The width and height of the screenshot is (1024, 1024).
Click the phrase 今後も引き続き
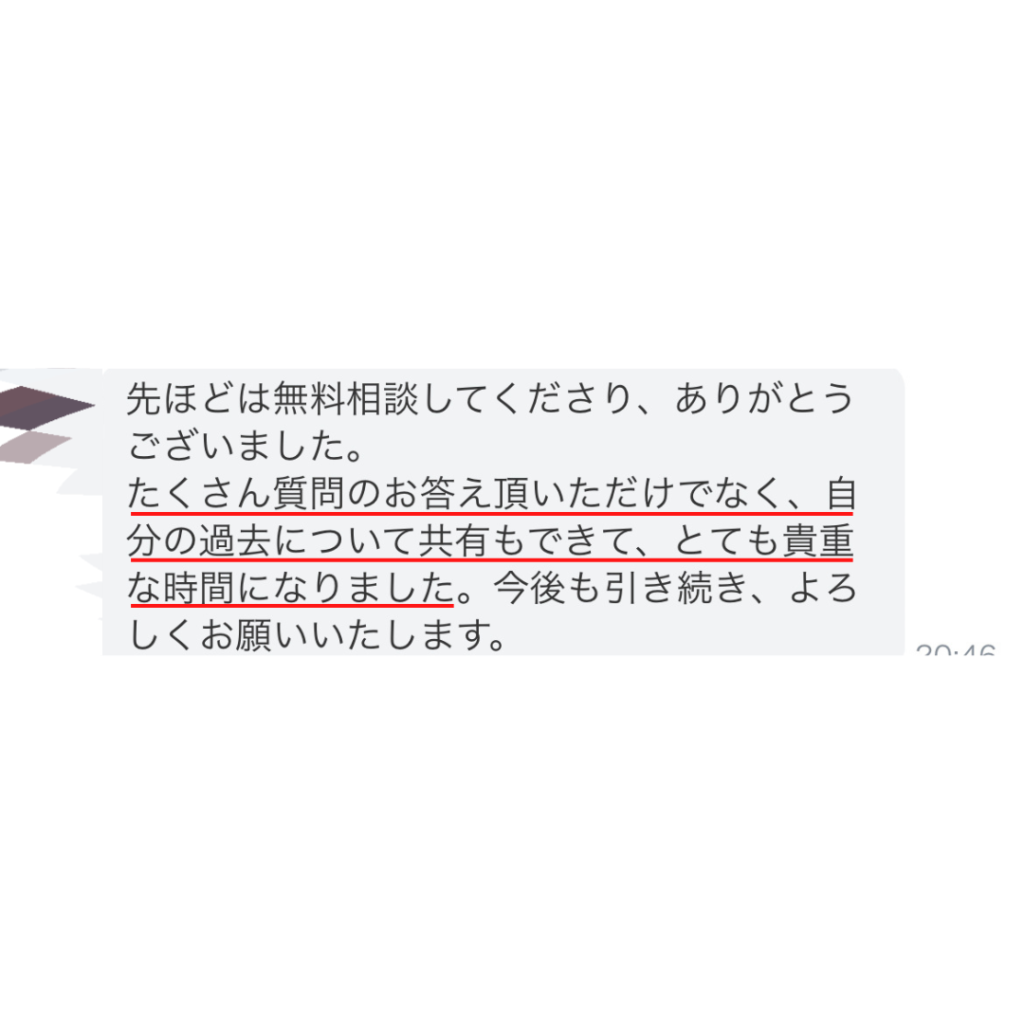click(x=620, y=588)
